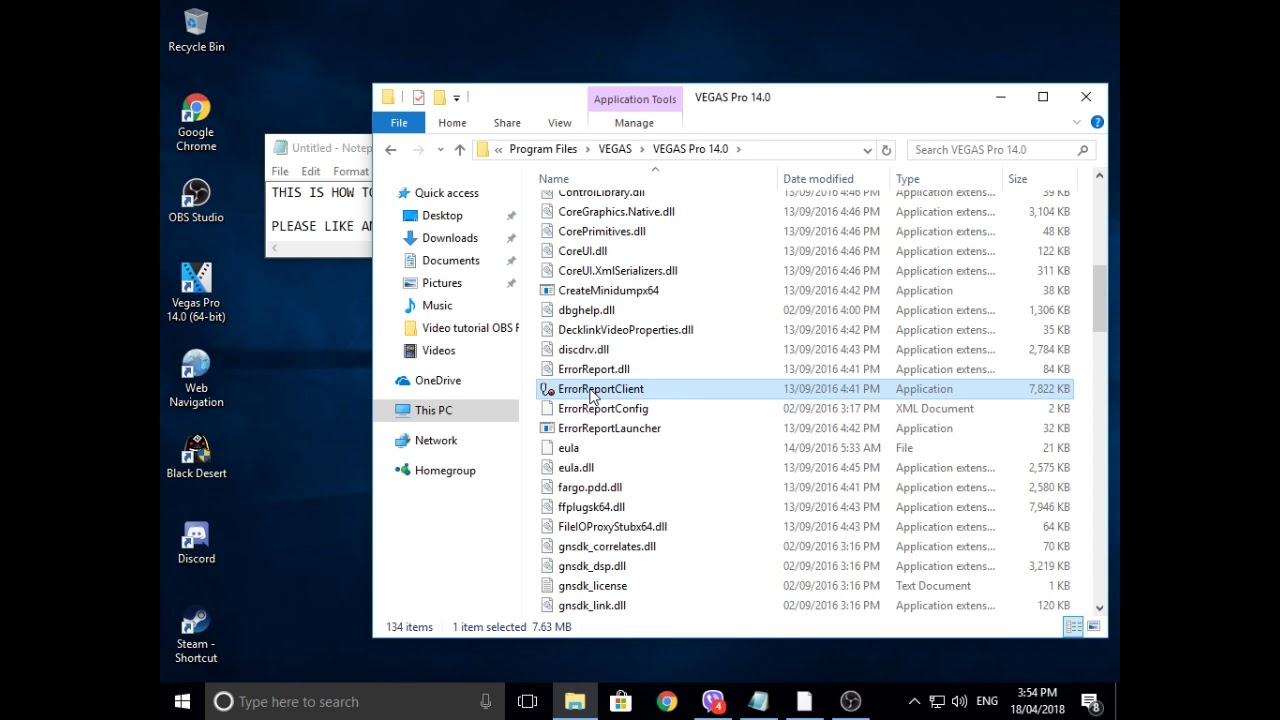
Task: Open Viber taskbar icon
Action: pos(713,702)
